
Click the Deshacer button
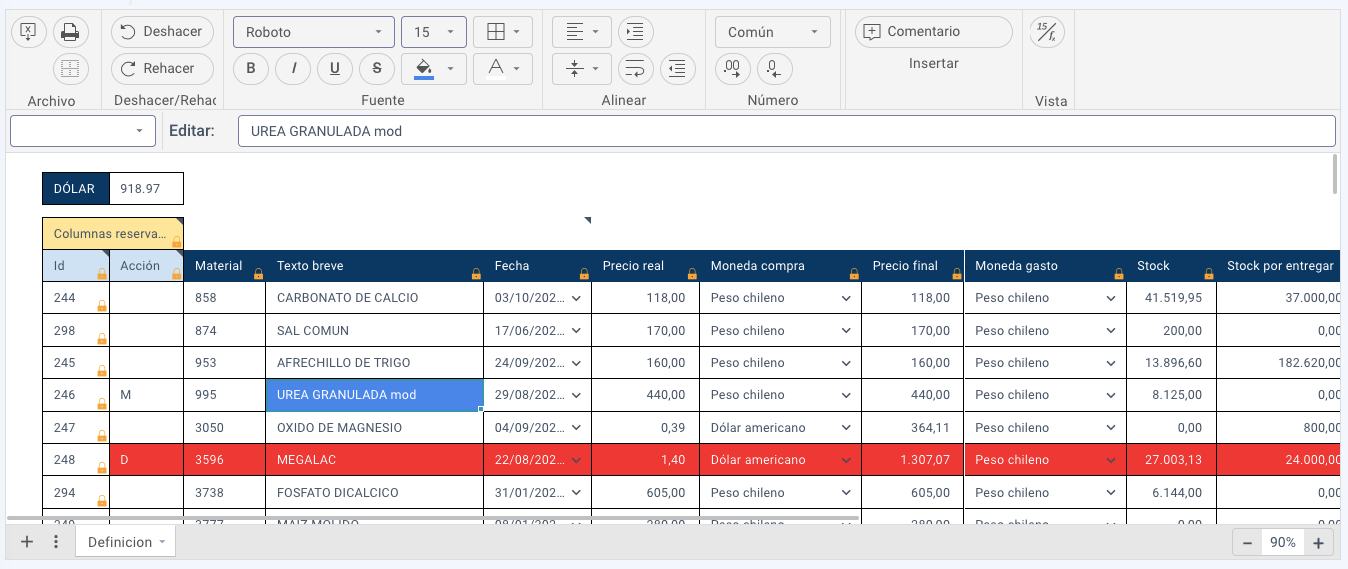click(x=162, y=32)
